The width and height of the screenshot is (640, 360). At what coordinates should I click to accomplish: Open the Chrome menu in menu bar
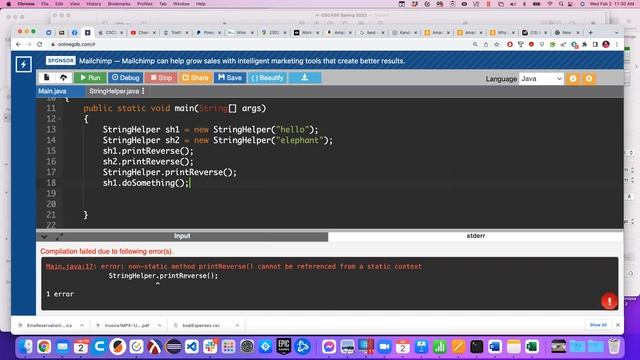26,4
